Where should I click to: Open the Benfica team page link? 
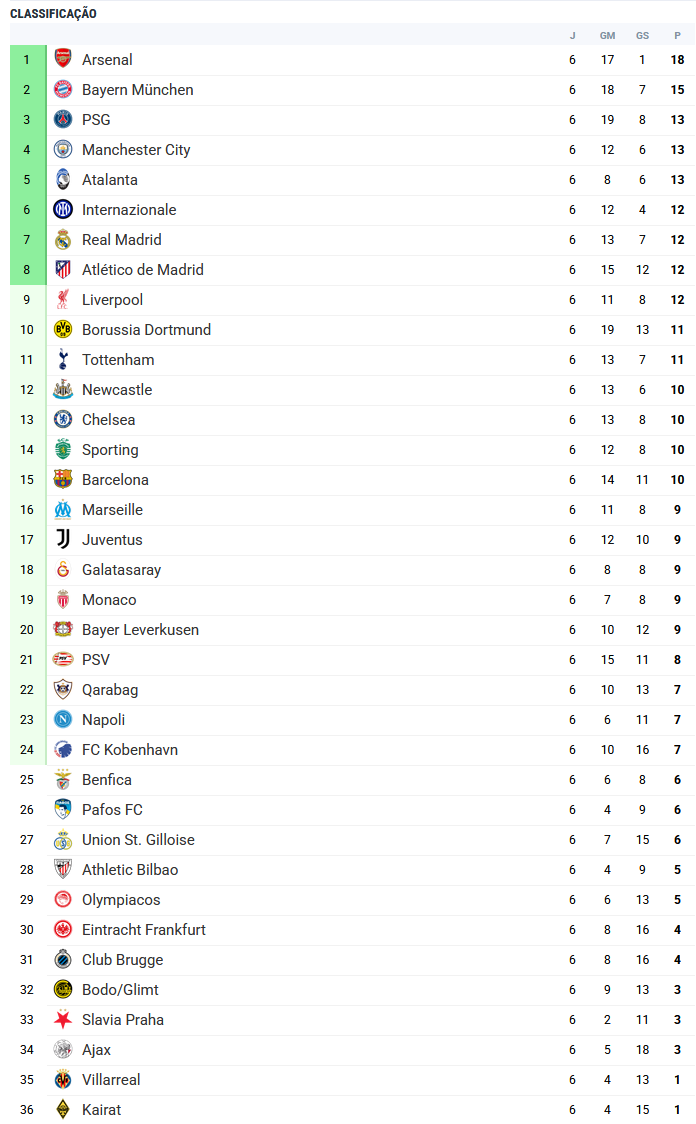pos(107,780)
